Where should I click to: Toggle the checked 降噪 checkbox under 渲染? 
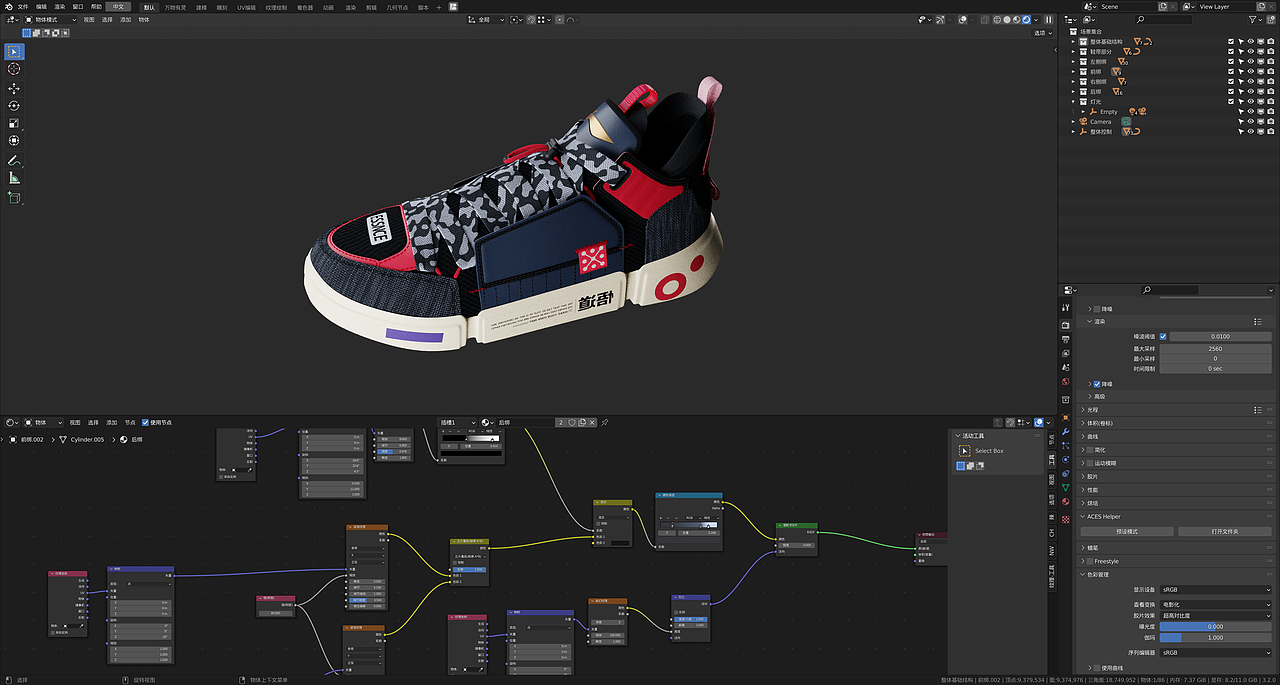pyautogui.click(x=1097, y=384)
